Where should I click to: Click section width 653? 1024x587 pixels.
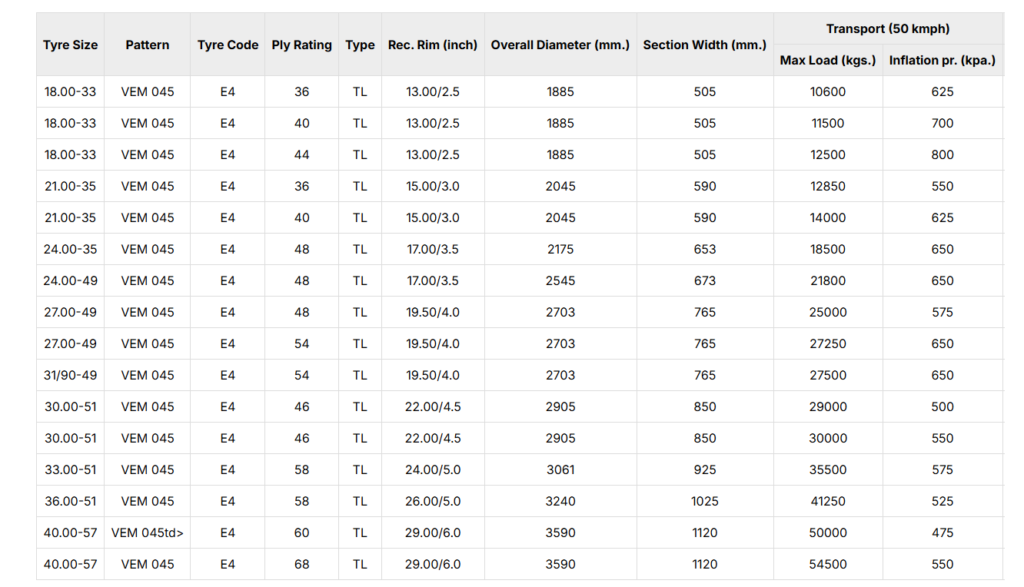pyautogui.click(x=705, y=249)
